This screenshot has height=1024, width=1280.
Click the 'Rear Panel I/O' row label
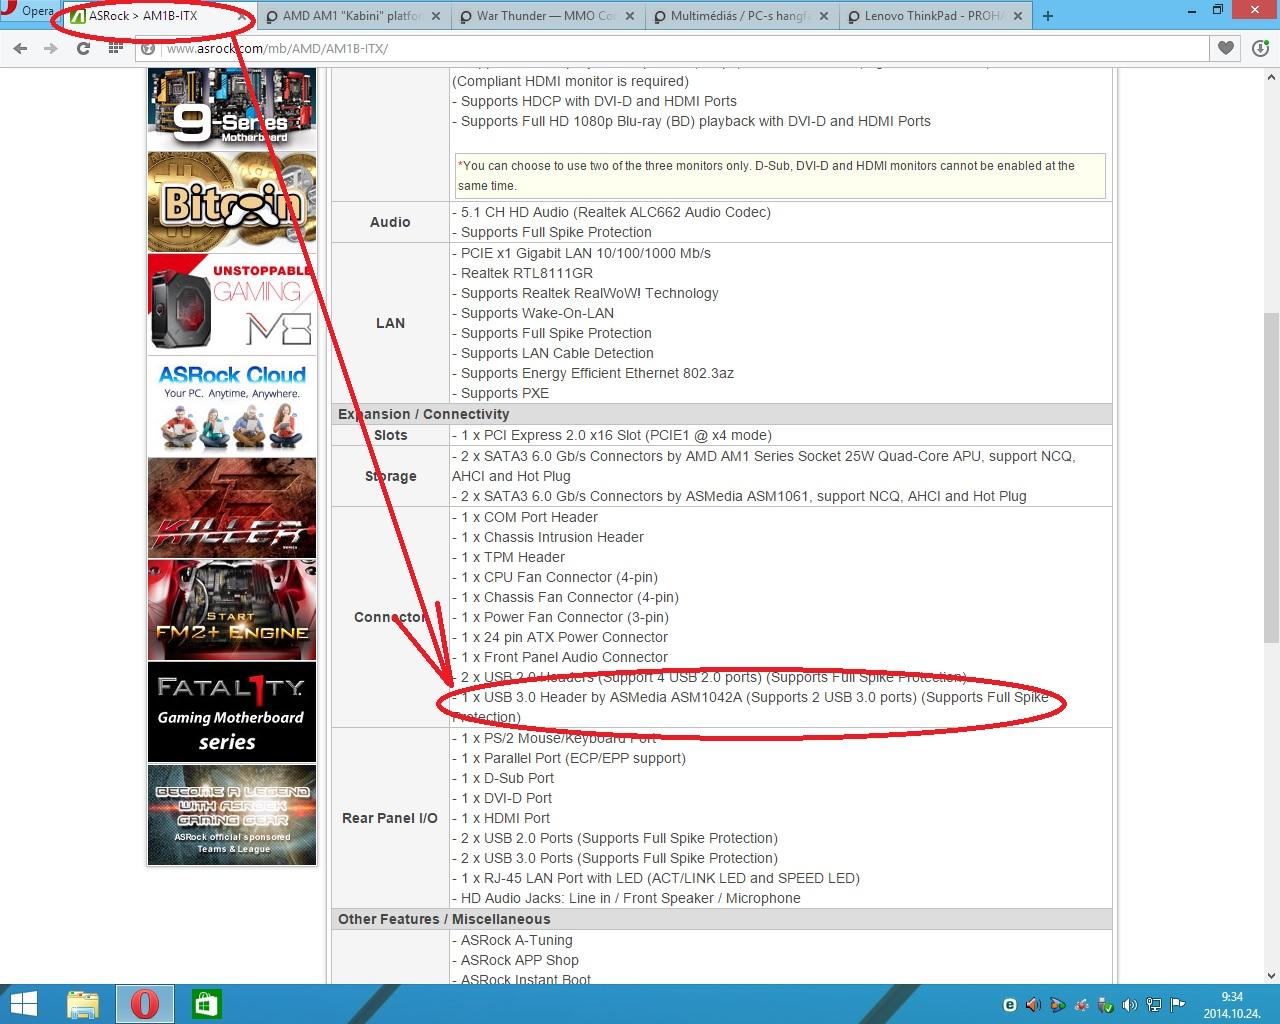coord(390,818)
